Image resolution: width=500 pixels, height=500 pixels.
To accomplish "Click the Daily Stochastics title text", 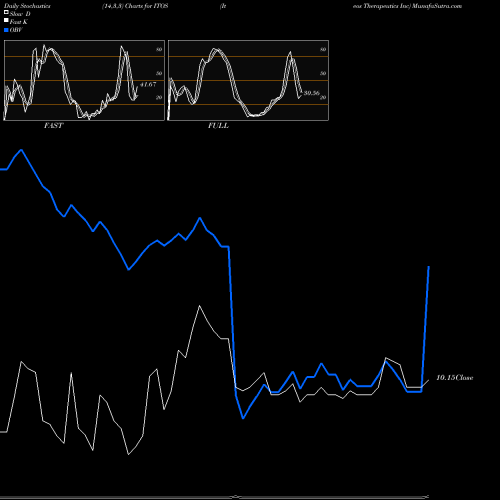I will click(27, 6).
